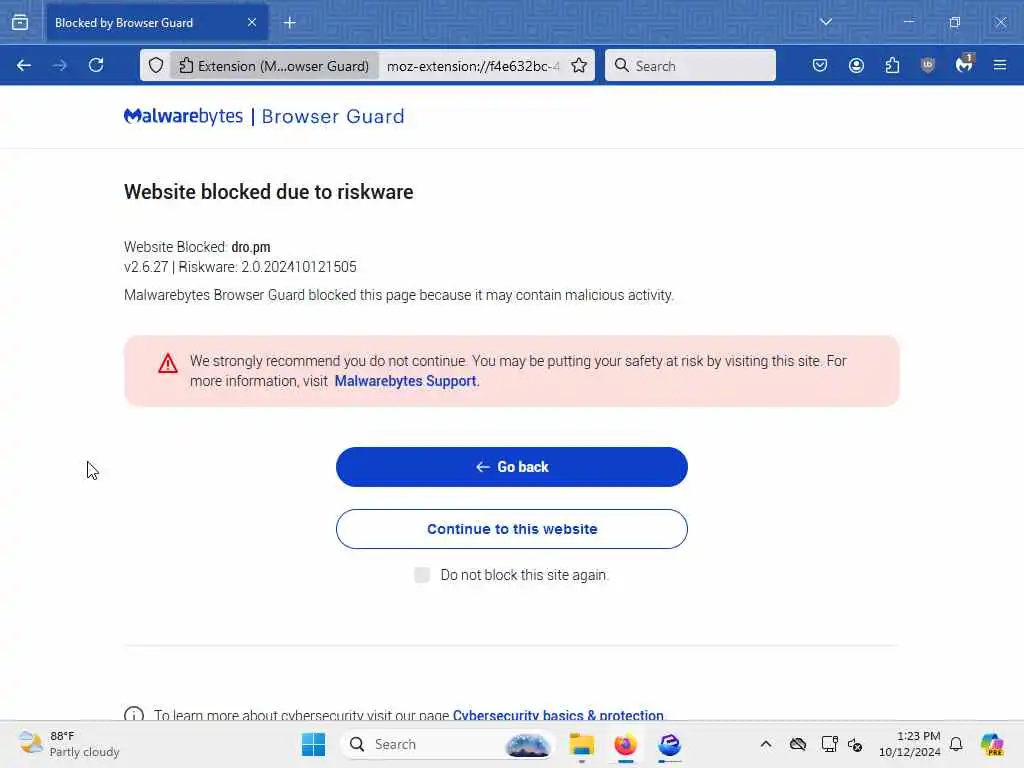Click Continue to this website button
The image size is (1024, 768).
(511, 529)
